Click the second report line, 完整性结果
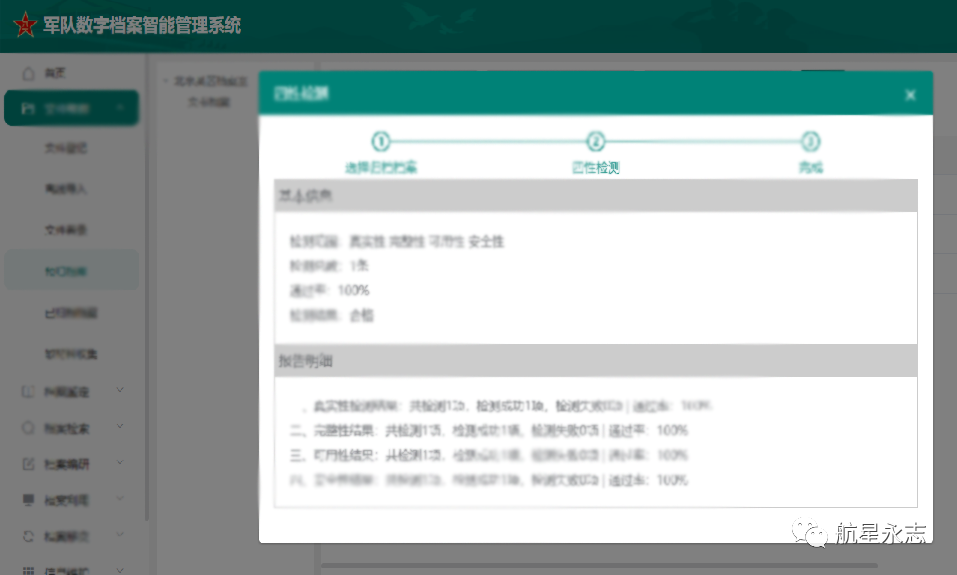Viewport: 957px width, 575px height. click(489, 431)
